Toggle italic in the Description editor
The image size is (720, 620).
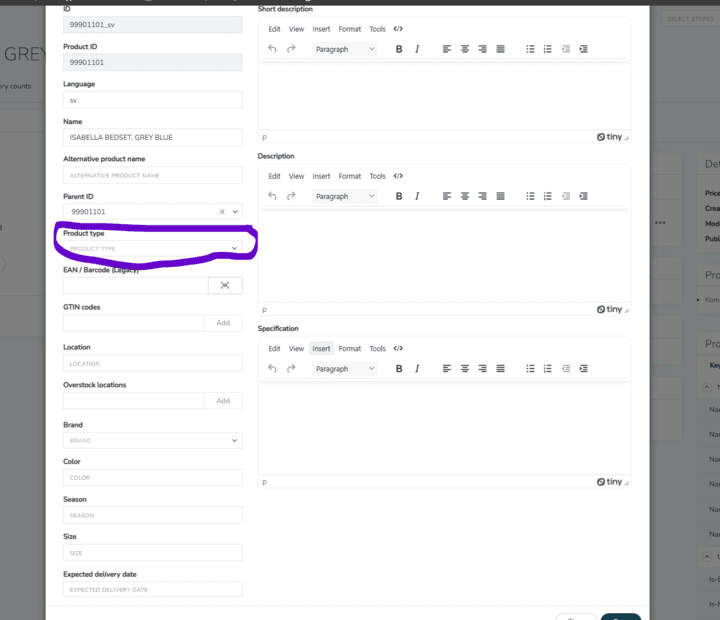pos(417,196)
